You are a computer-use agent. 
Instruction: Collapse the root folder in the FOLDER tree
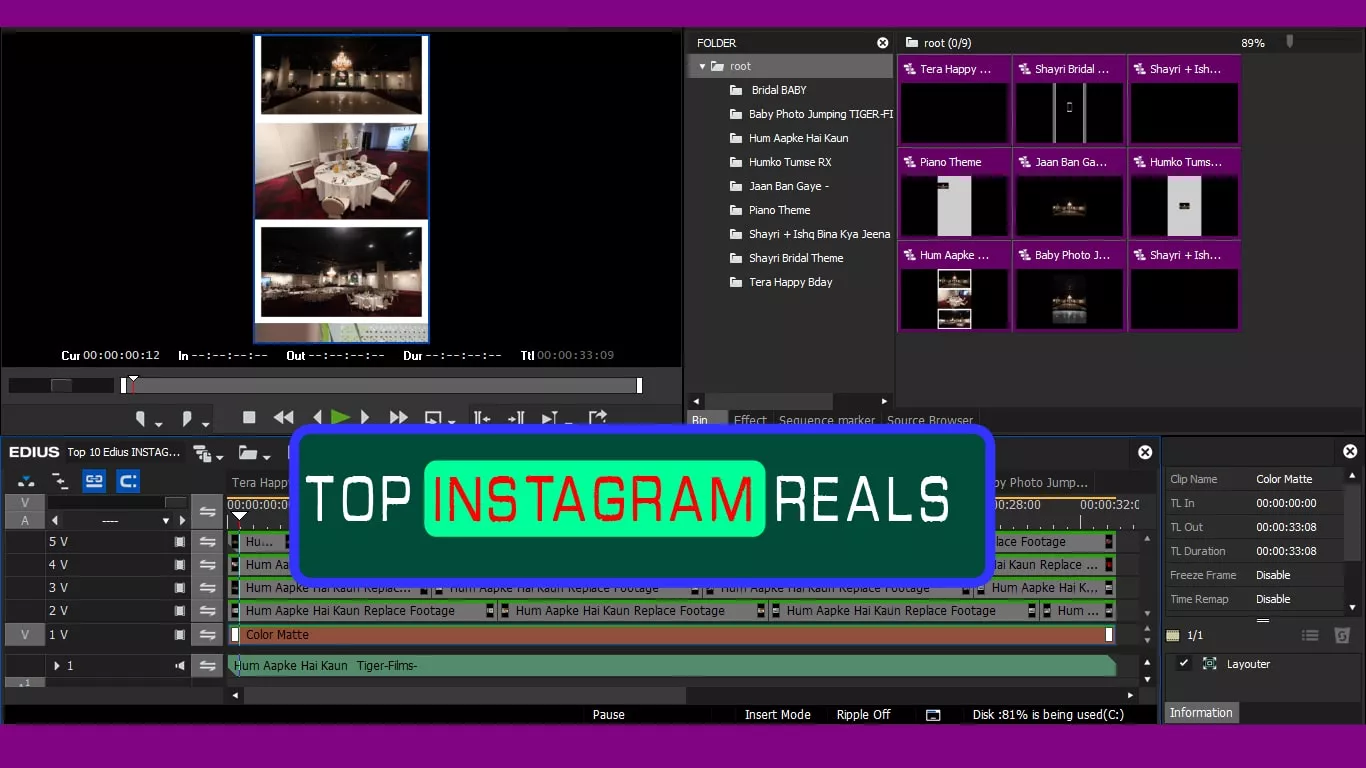702,65
